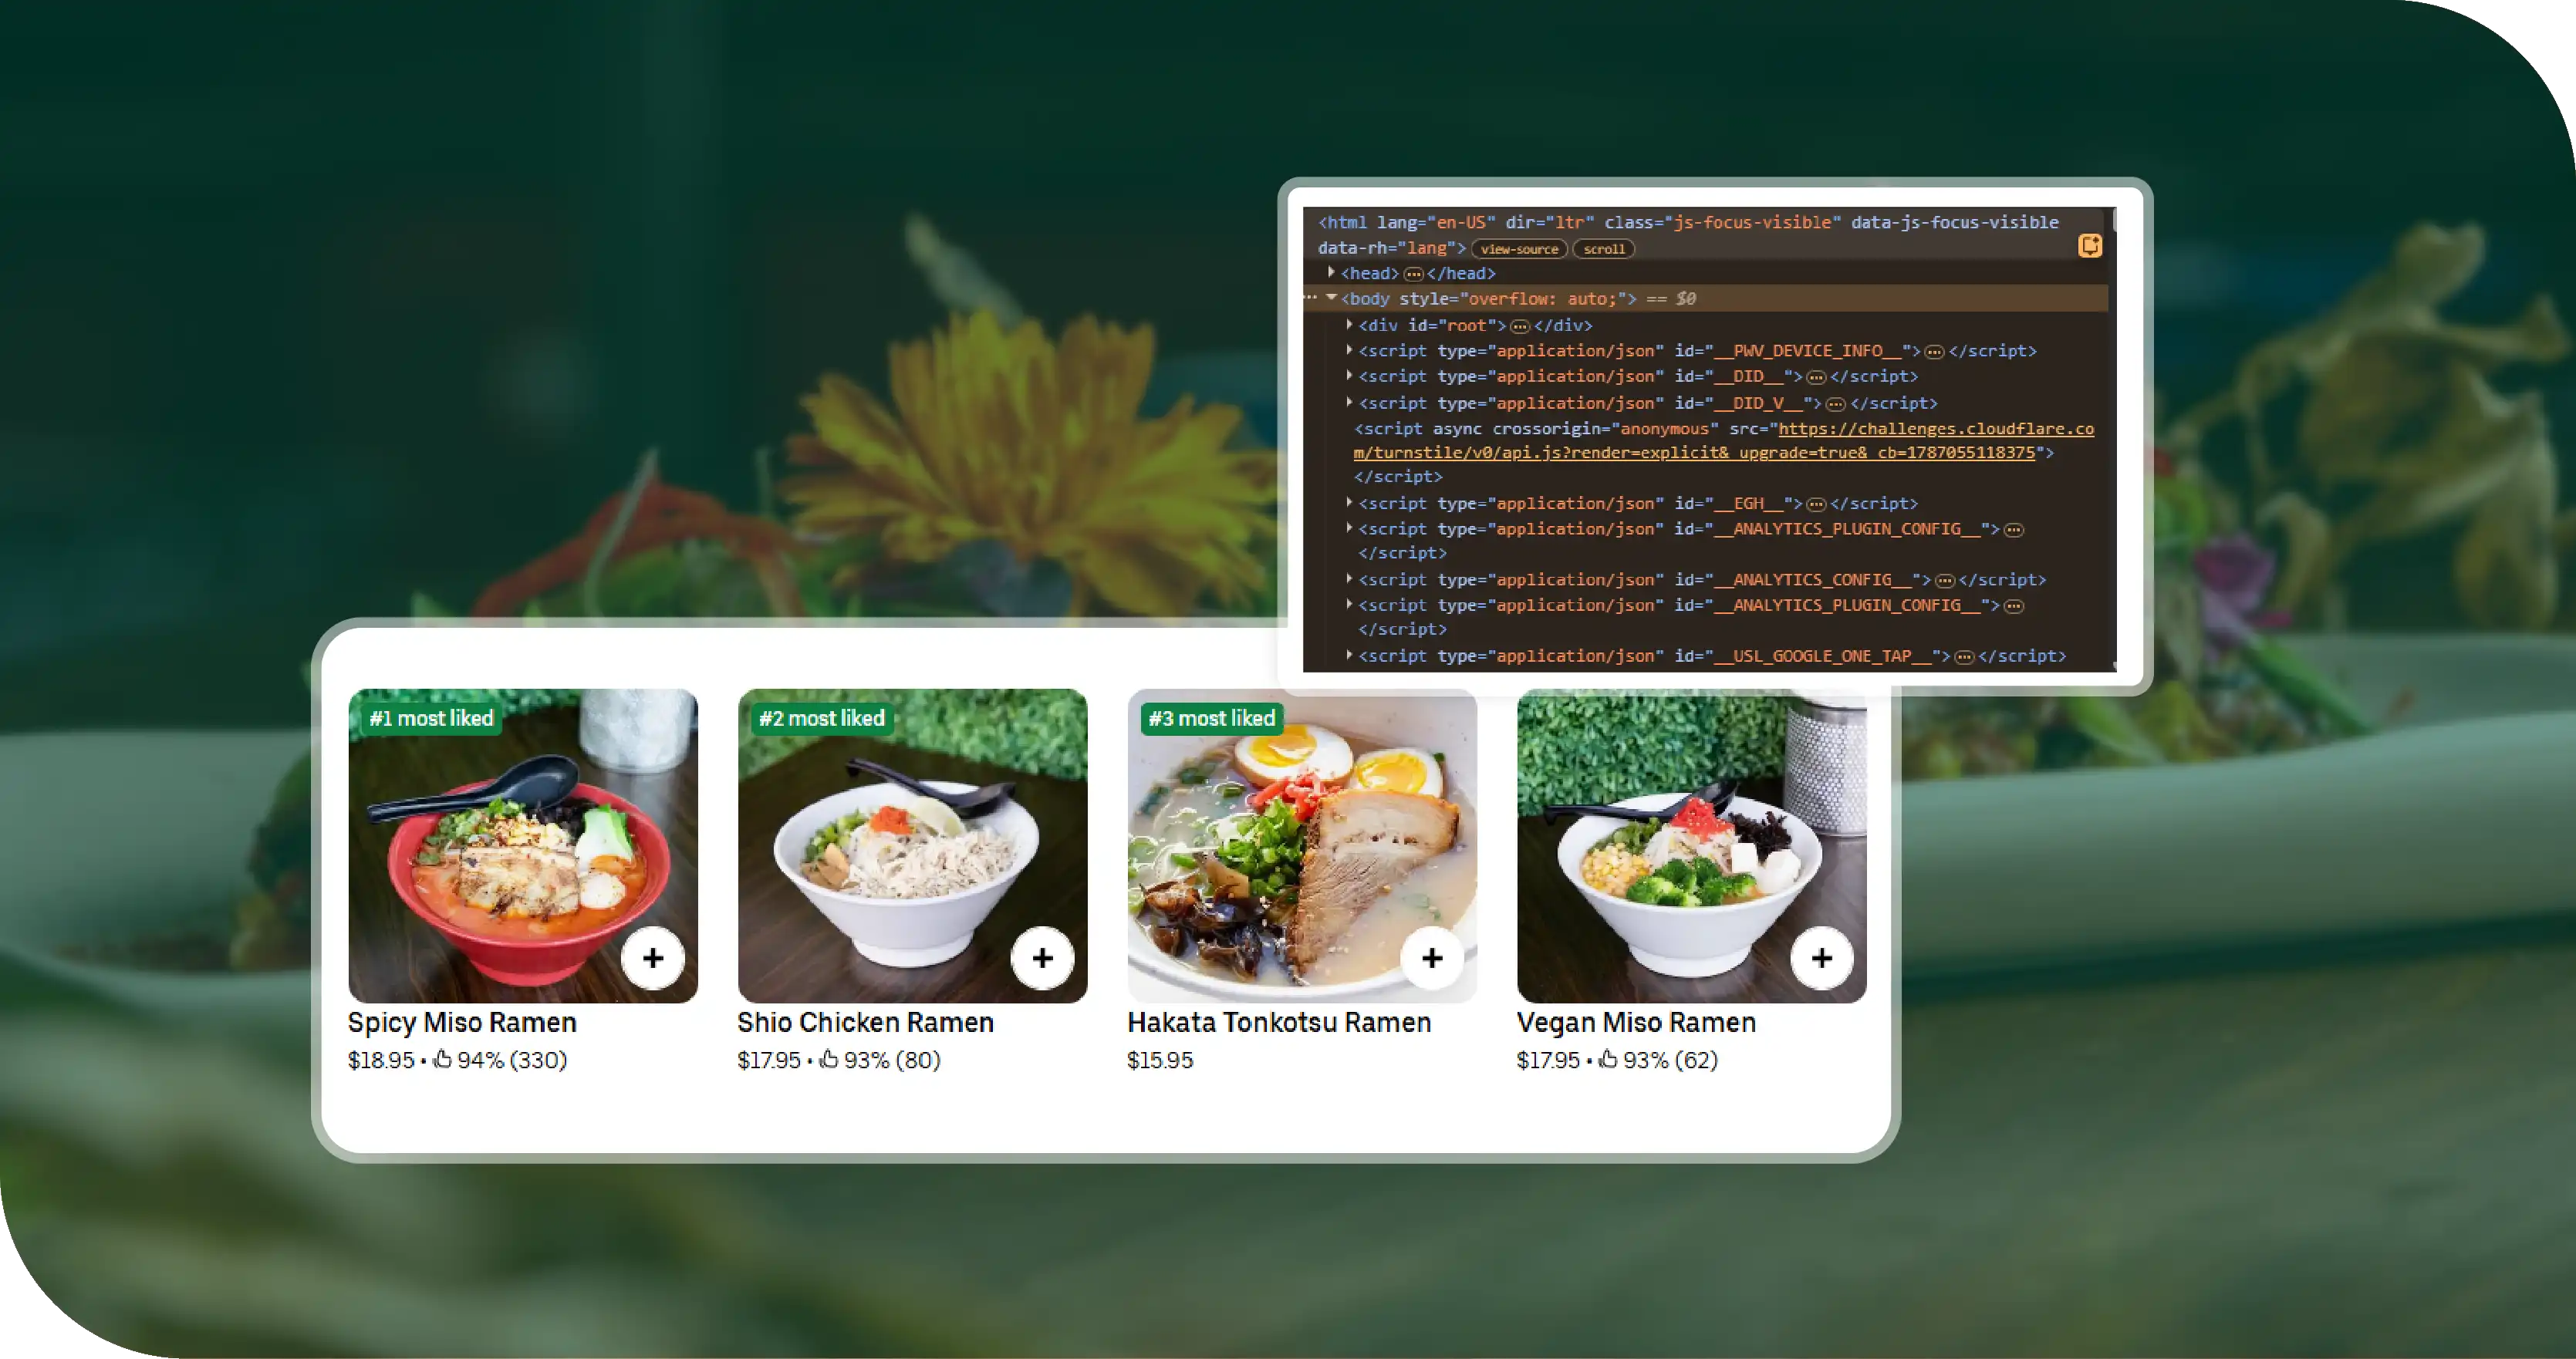This screenshot has width=2576, height=1359.
Task: Expand the __DID__ script node
Action: [x=1349, y=375]
